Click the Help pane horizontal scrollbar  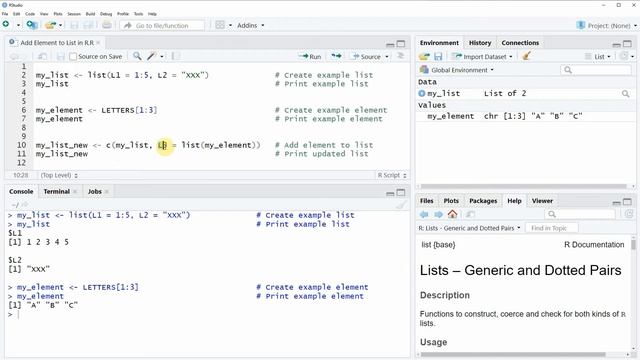(x=513, y=354)
